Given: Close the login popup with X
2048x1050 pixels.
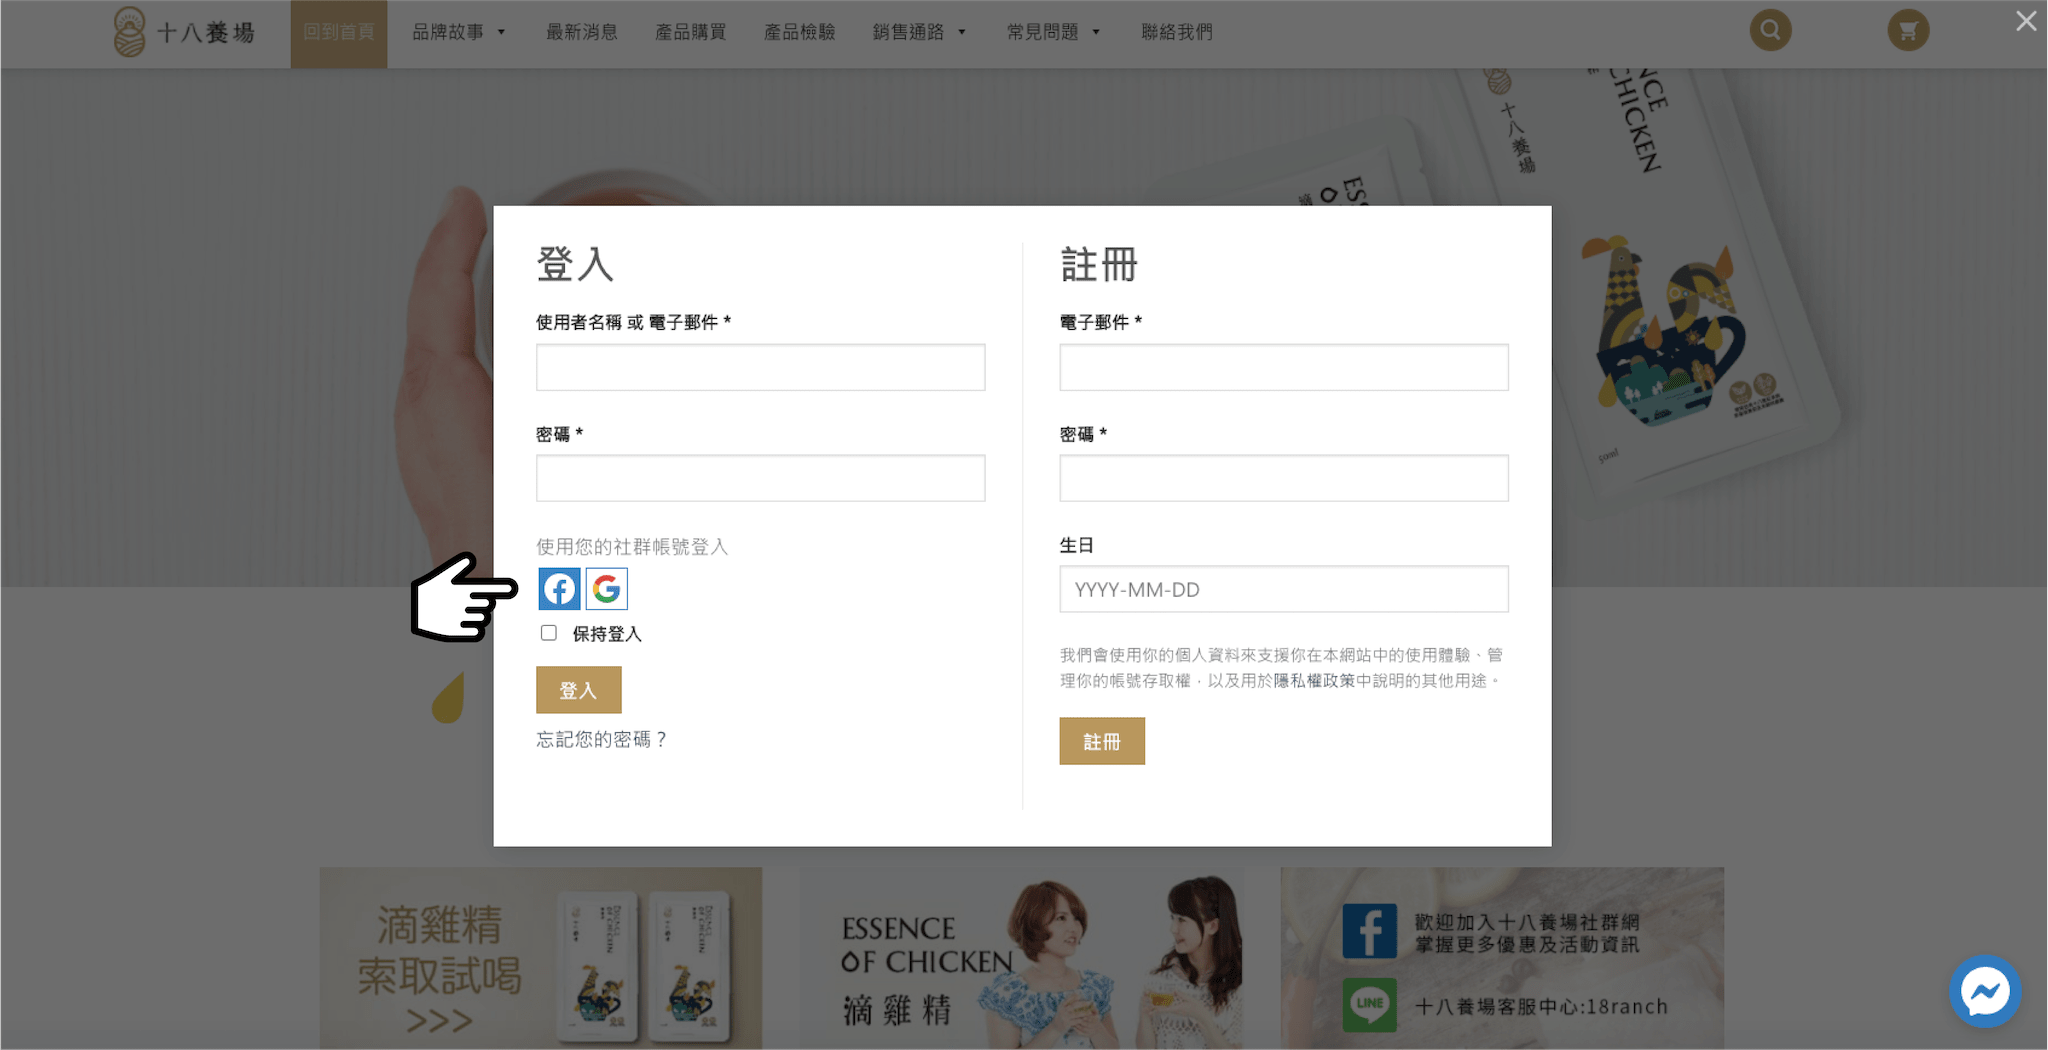Looking at the screenshot, I should (2026, 21).
